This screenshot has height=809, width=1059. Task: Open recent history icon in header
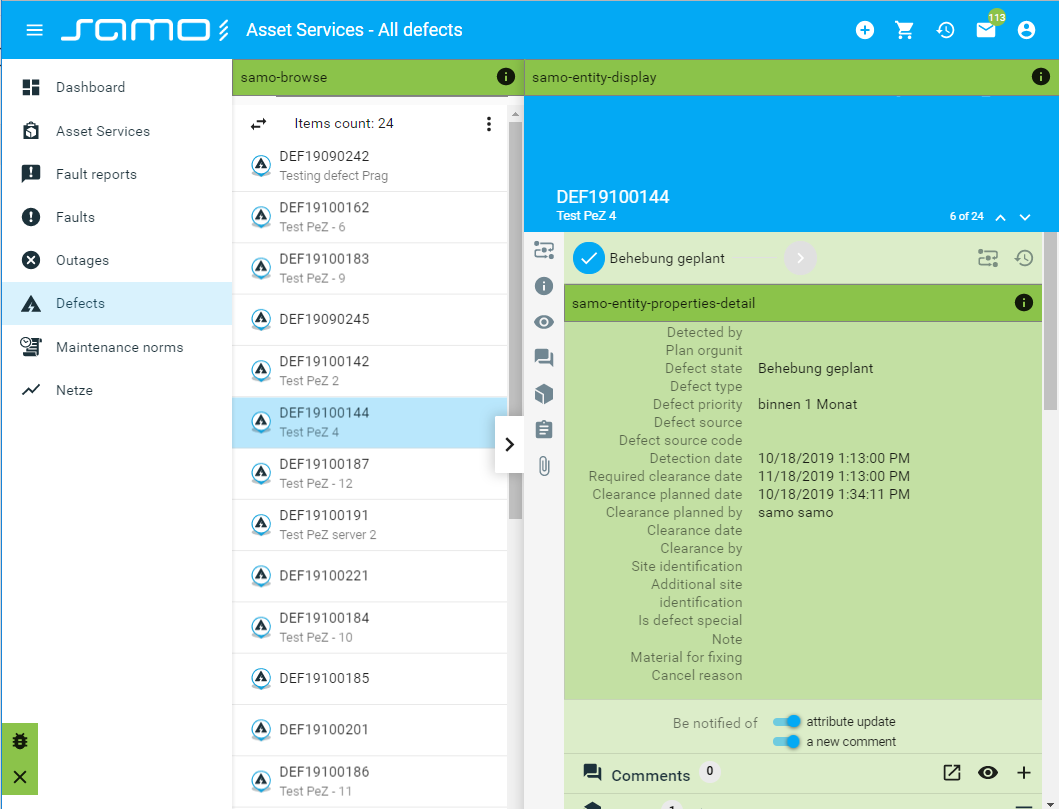tap(945, 30)
